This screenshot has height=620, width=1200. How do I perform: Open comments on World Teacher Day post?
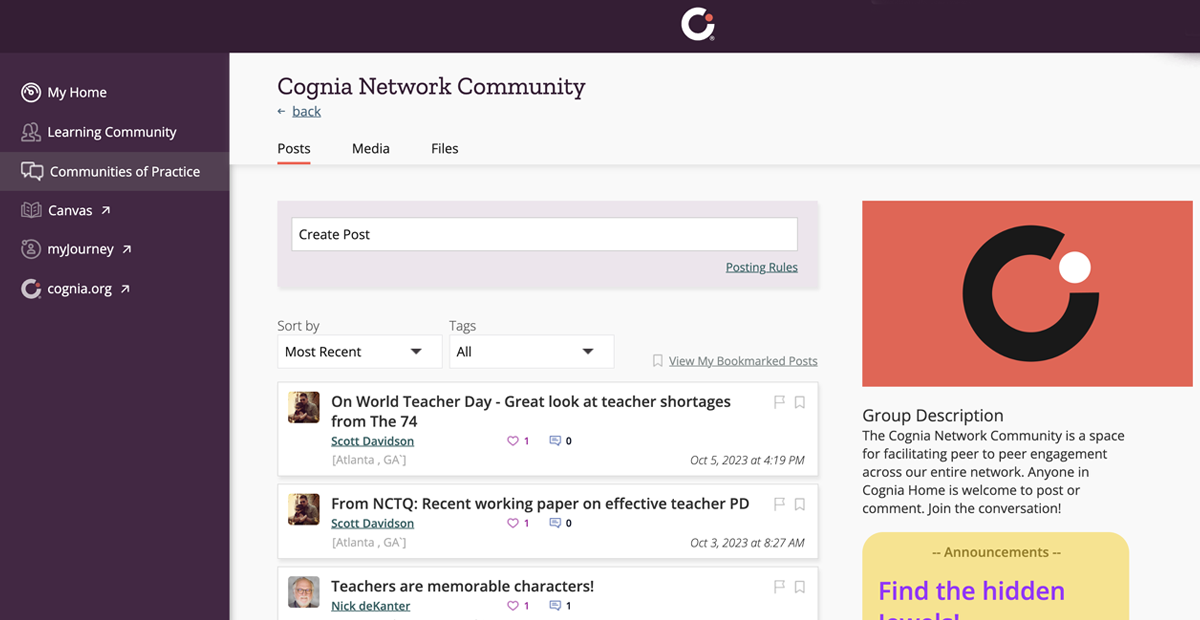point(555,441)
